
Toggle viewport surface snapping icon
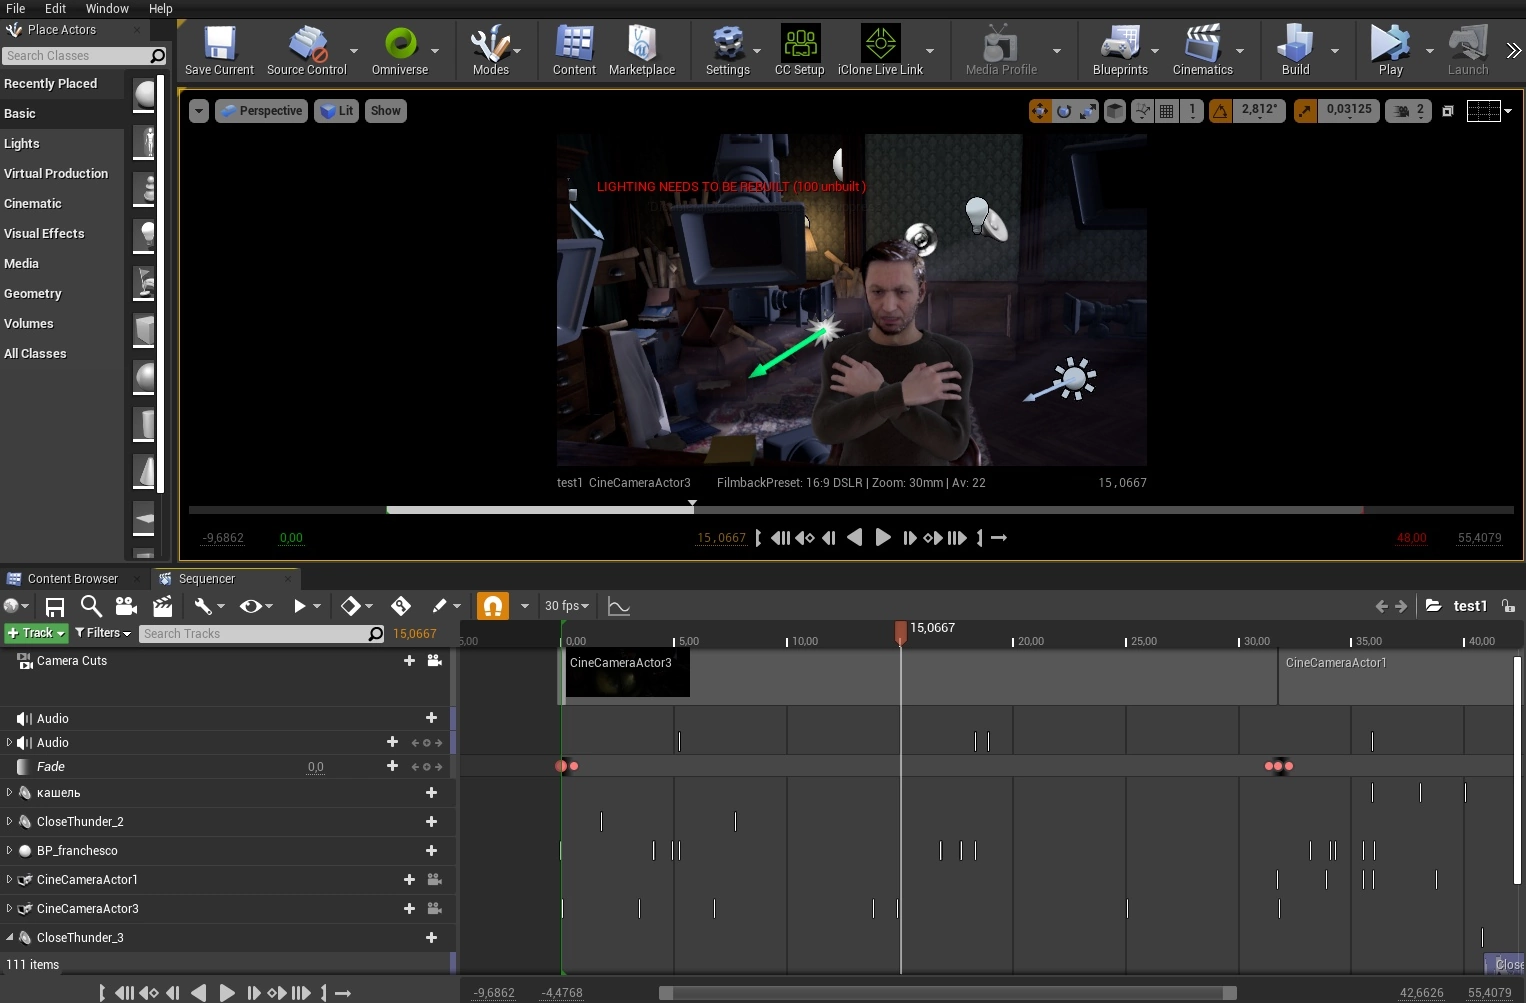point(1142,111)
